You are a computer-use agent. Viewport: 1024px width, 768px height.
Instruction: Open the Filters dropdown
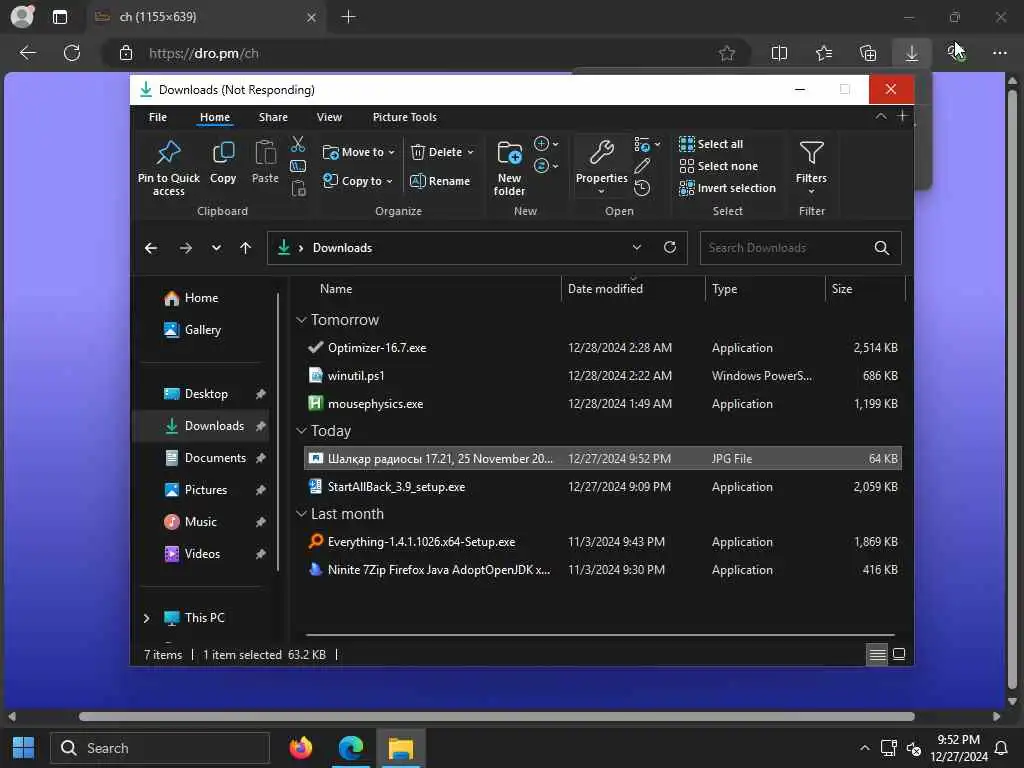coord(811,168)
